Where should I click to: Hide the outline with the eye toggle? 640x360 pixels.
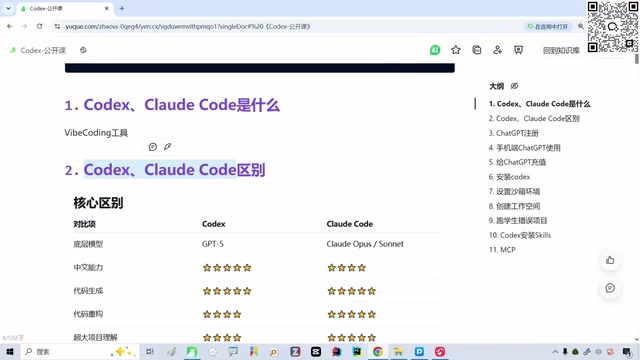pos(514,86)
